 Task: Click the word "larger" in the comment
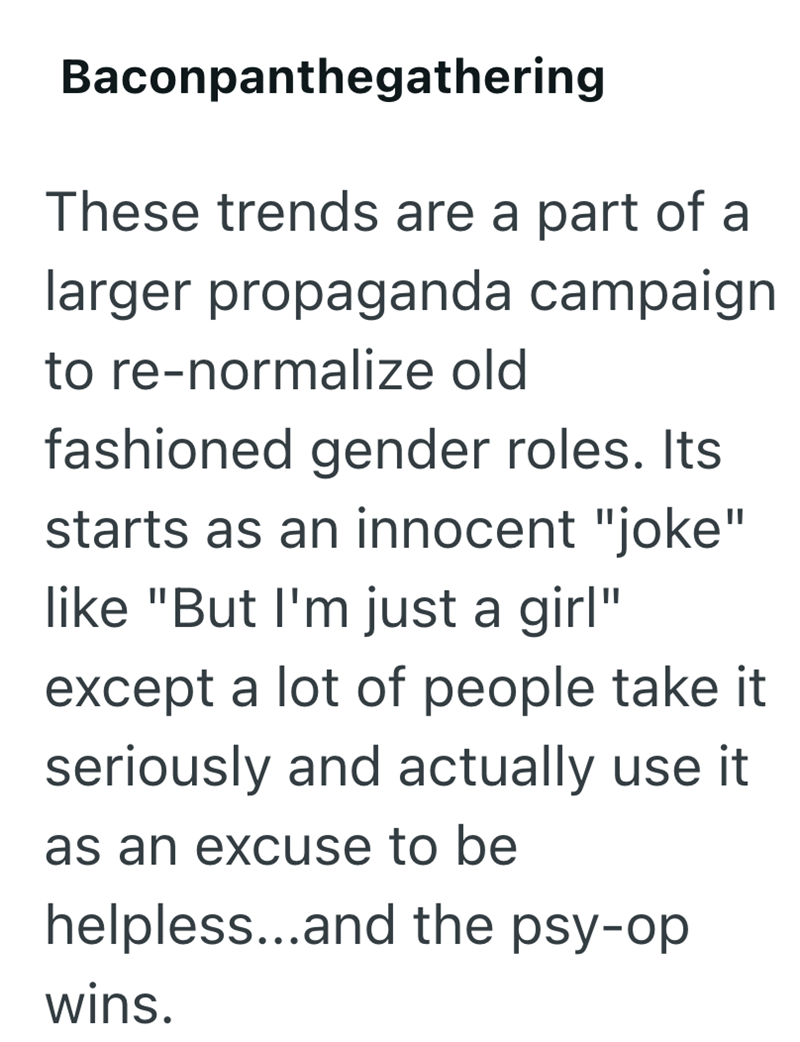[x=119, y=294]
